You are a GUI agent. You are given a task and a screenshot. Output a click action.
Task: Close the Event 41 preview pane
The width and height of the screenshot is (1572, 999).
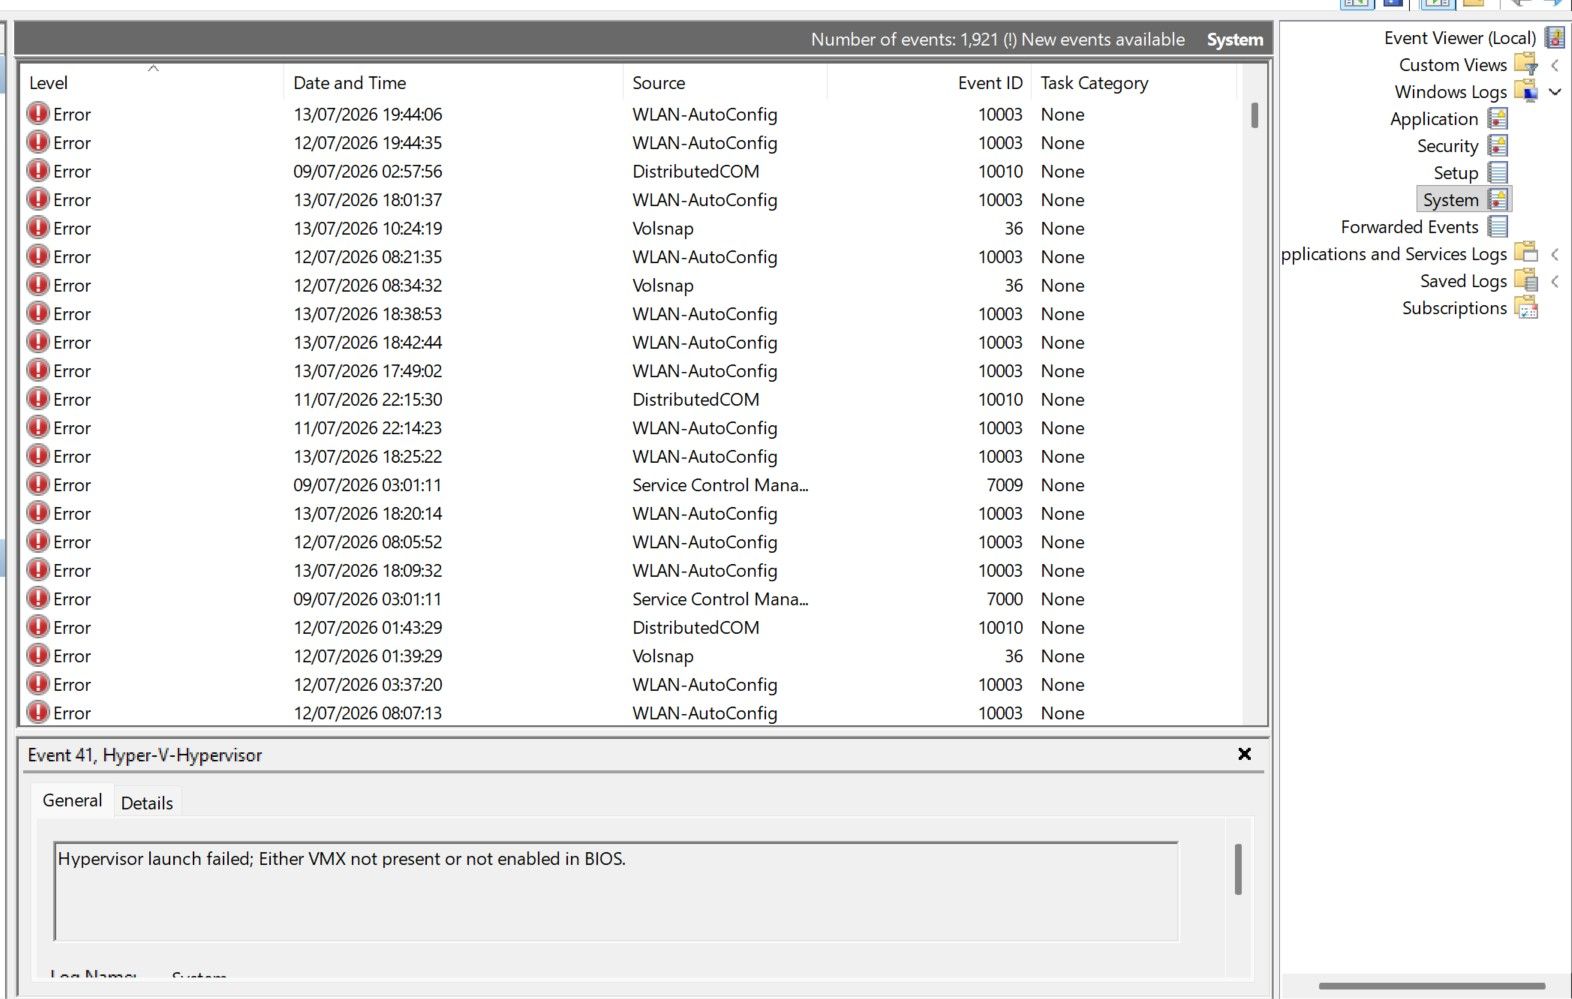point(1245,754)
